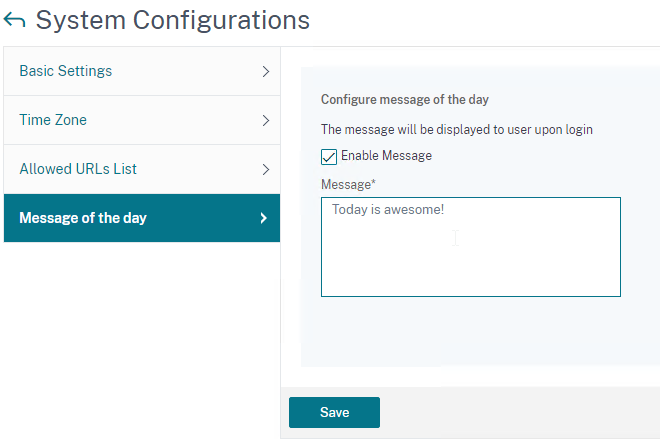
Task: Click the Message* field label
Action: pyautogui.click(x=348, y=184)
